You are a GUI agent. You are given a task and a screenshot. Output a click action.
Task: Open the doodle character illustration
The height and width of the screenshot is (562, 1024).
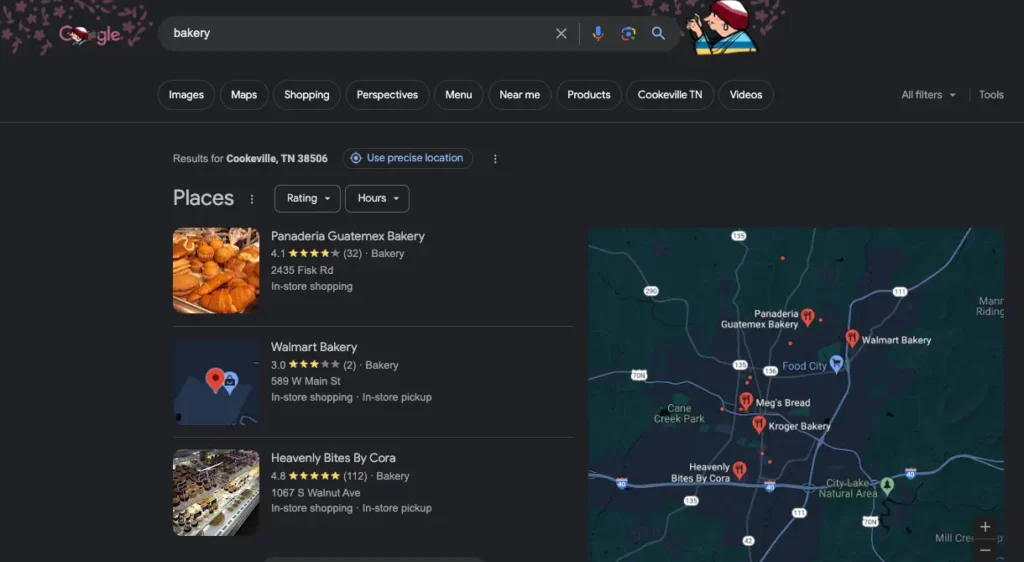click(x=722, y=27)
